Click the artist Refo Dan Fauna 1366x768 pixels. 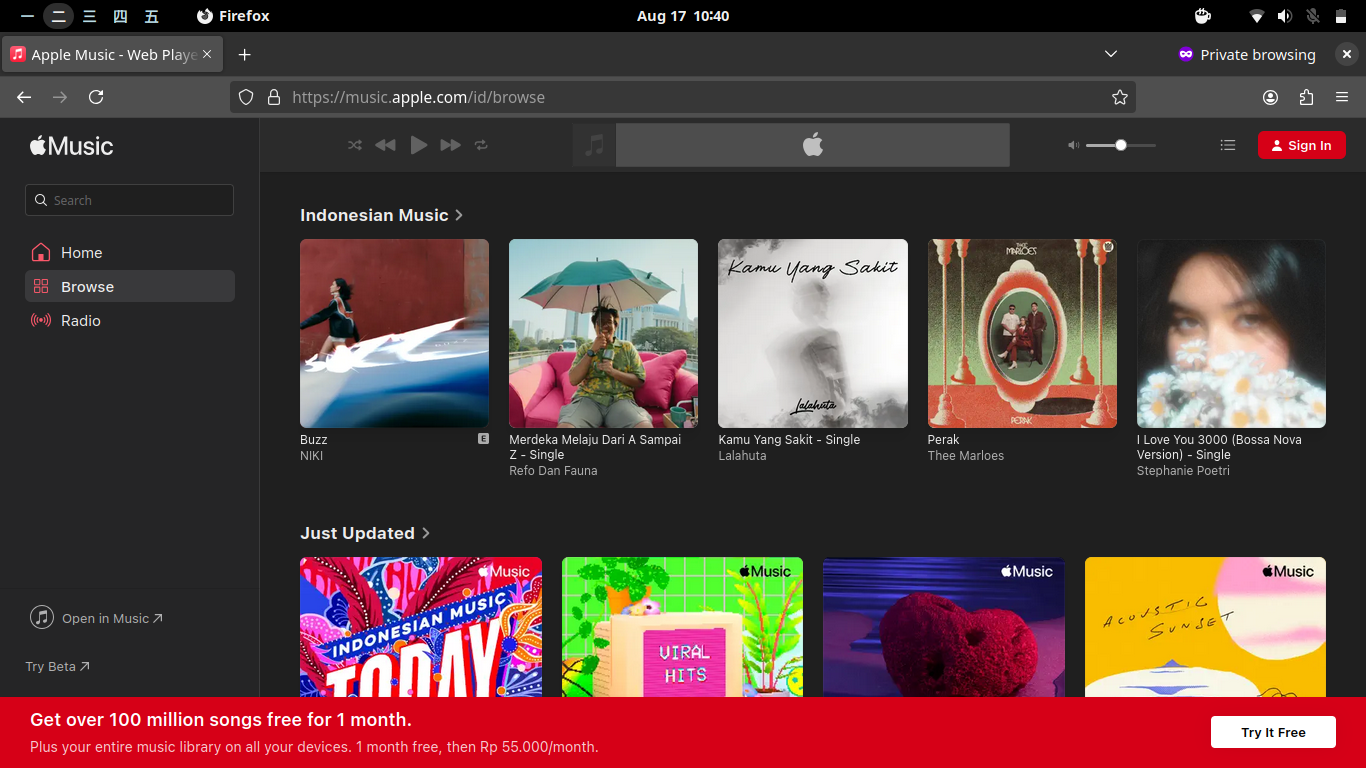[553, 471]
